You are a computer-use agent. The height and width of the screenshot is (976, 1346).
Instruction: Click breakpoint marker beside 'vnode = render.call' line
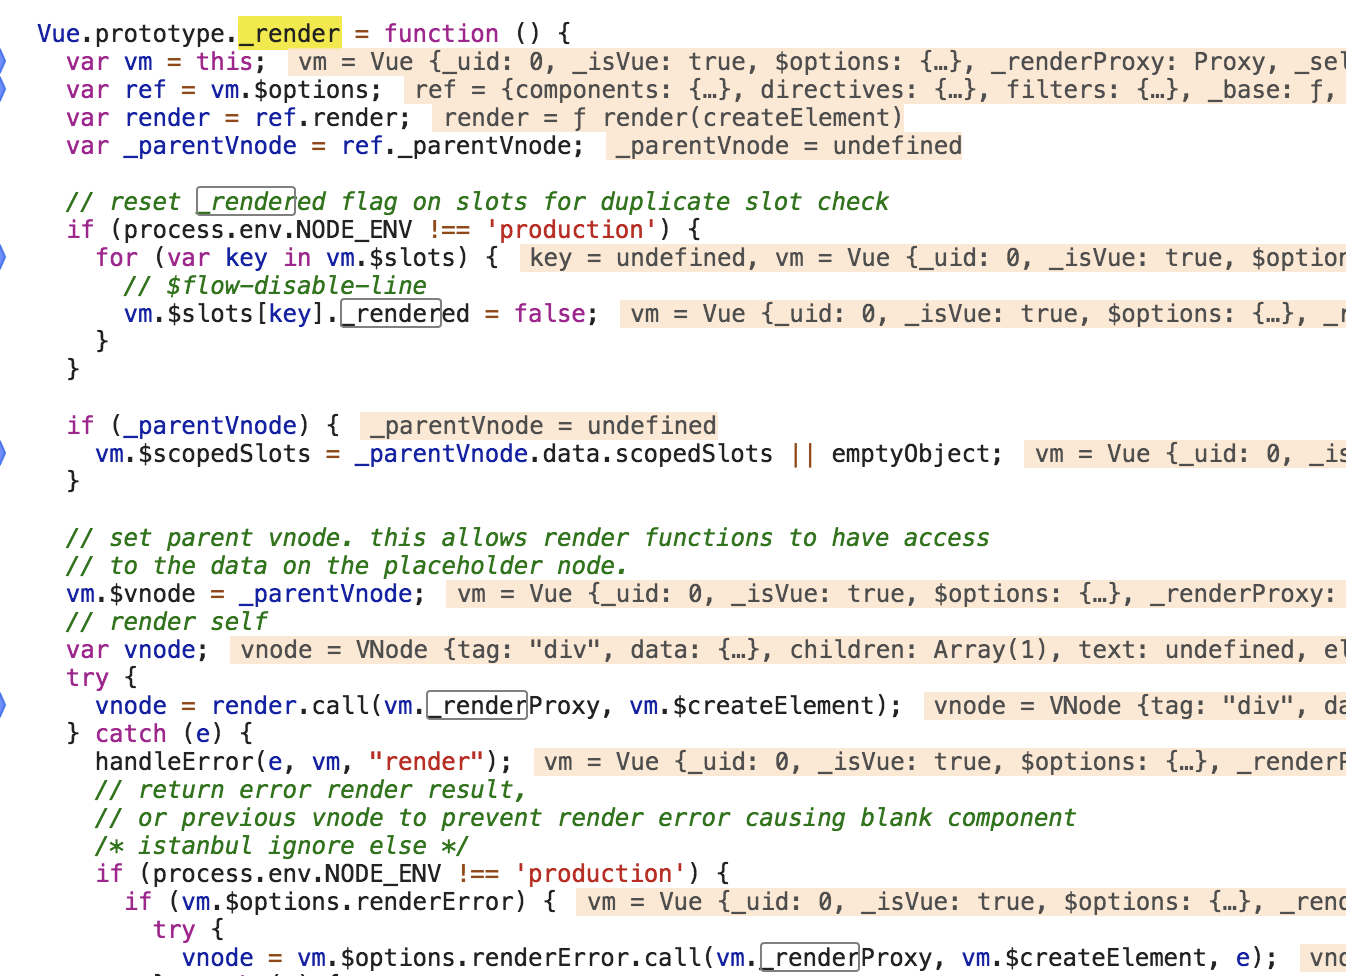coord(3,705)
